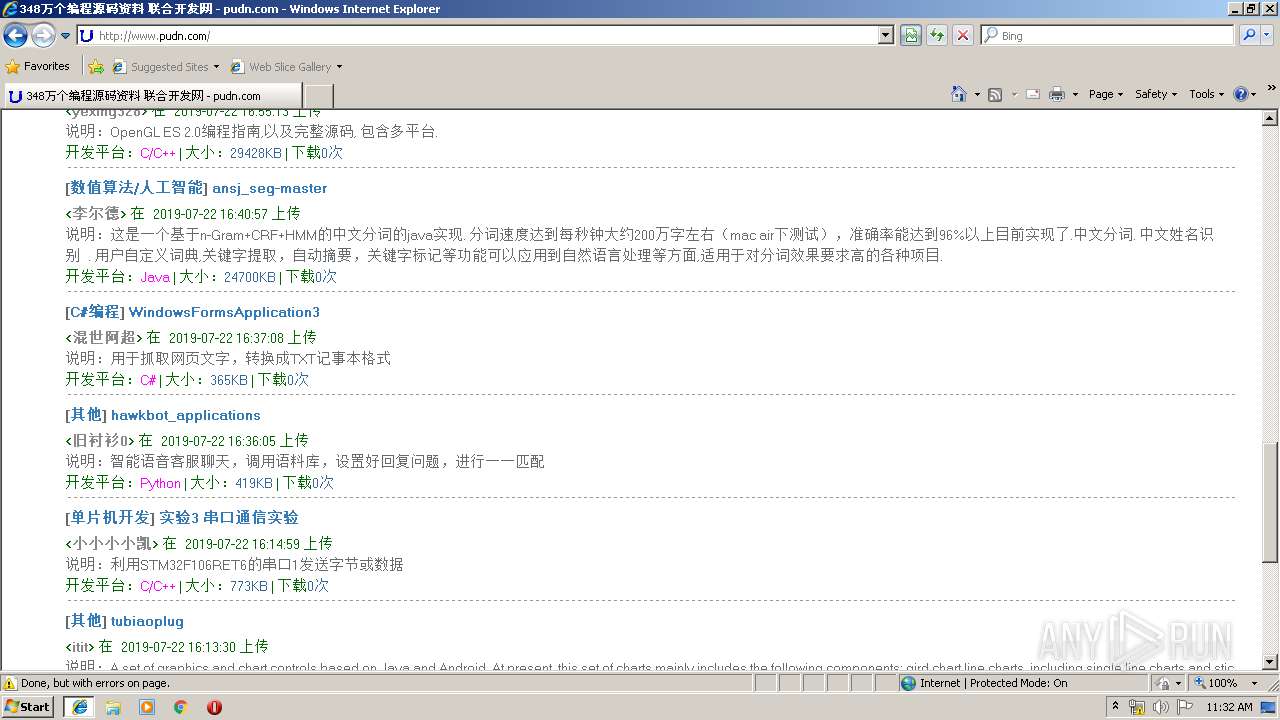The height and width of the screenshot is (720, 1280).
Task: Open the media player taskbar icon
Action: click(x=147, y=707)
